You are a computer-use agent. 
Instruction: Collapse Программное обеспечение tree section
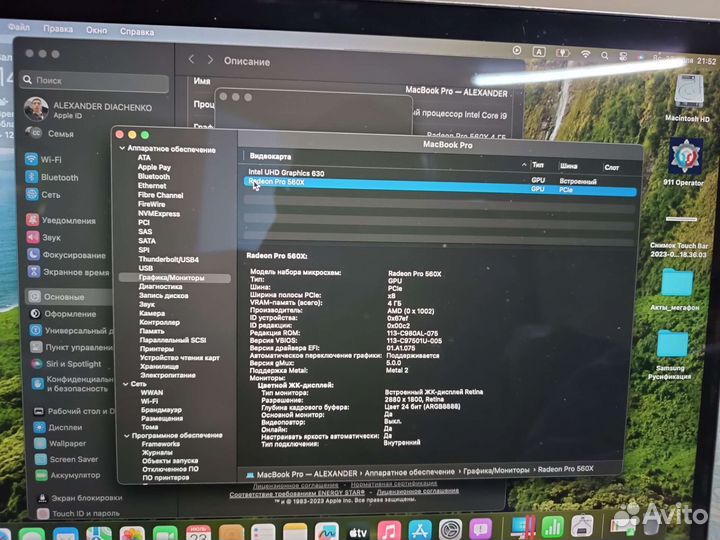coord(126,435)
